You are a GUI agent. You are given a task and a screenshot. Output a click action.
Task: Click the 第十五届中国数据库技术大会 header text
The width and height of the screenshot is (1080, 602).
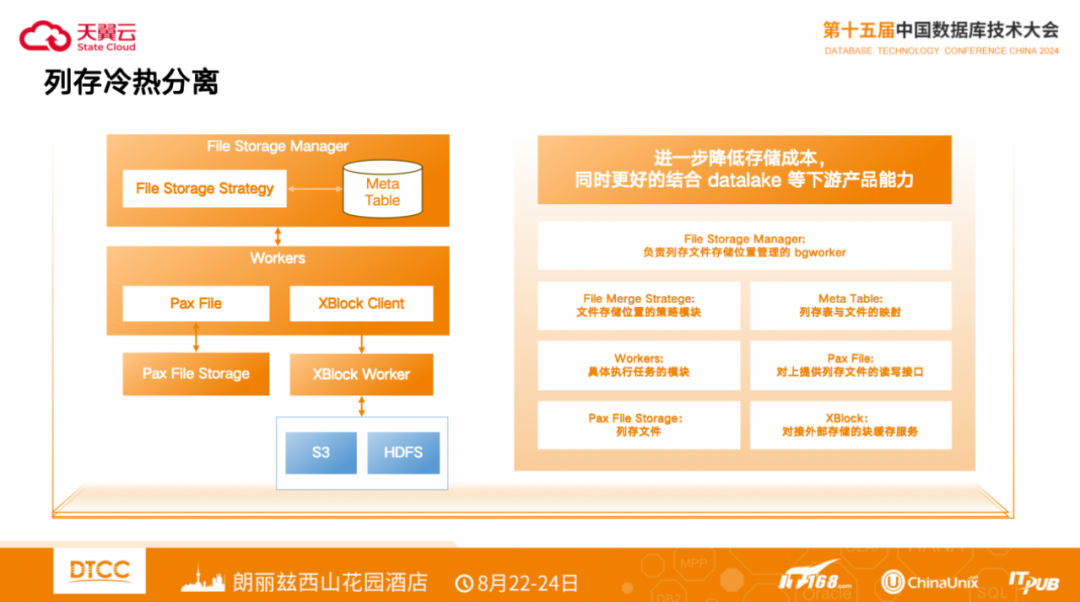click(x=941, y=30)
